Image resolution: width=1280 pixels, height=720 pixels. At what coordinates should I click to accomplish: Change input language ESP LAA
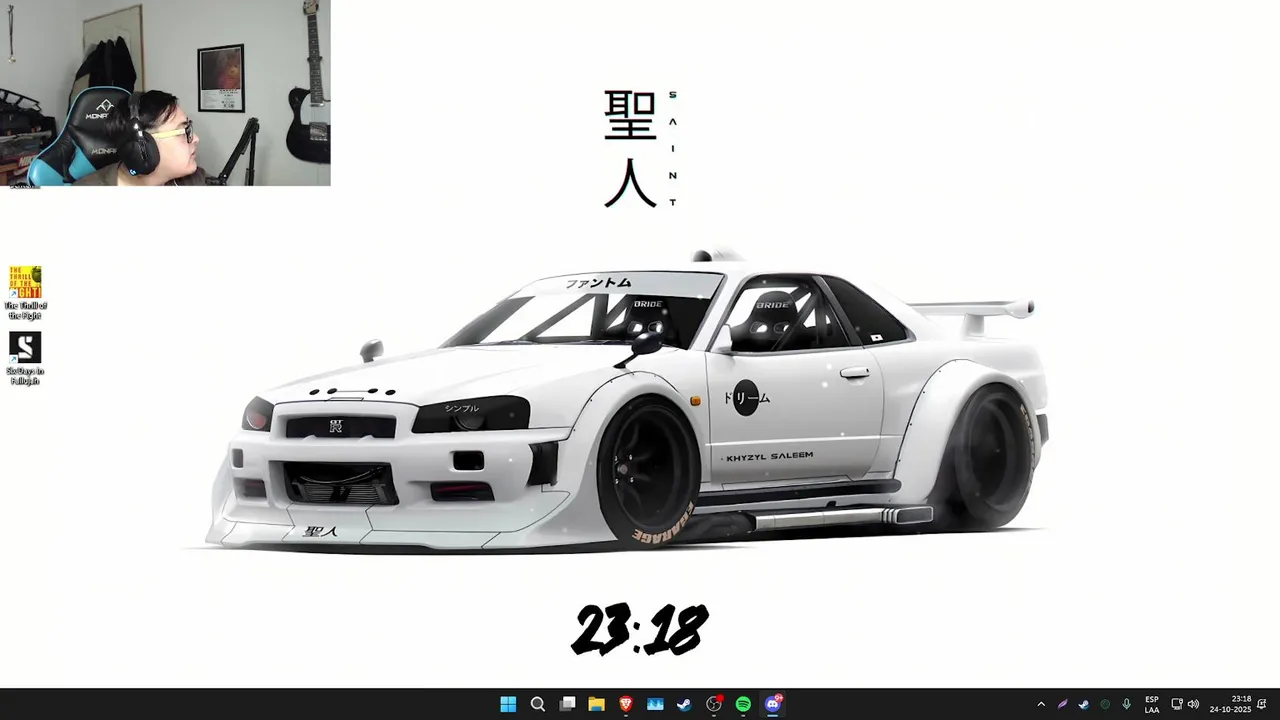pos(1152,704)
